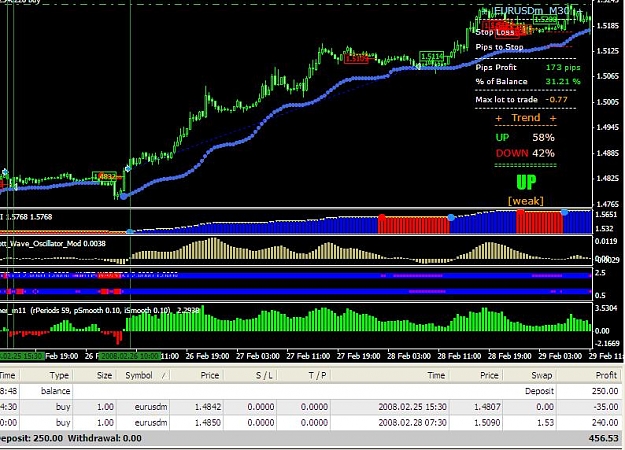Sort by the Size column header
This screenshot has height=450, width=625.
click(105, 375)
